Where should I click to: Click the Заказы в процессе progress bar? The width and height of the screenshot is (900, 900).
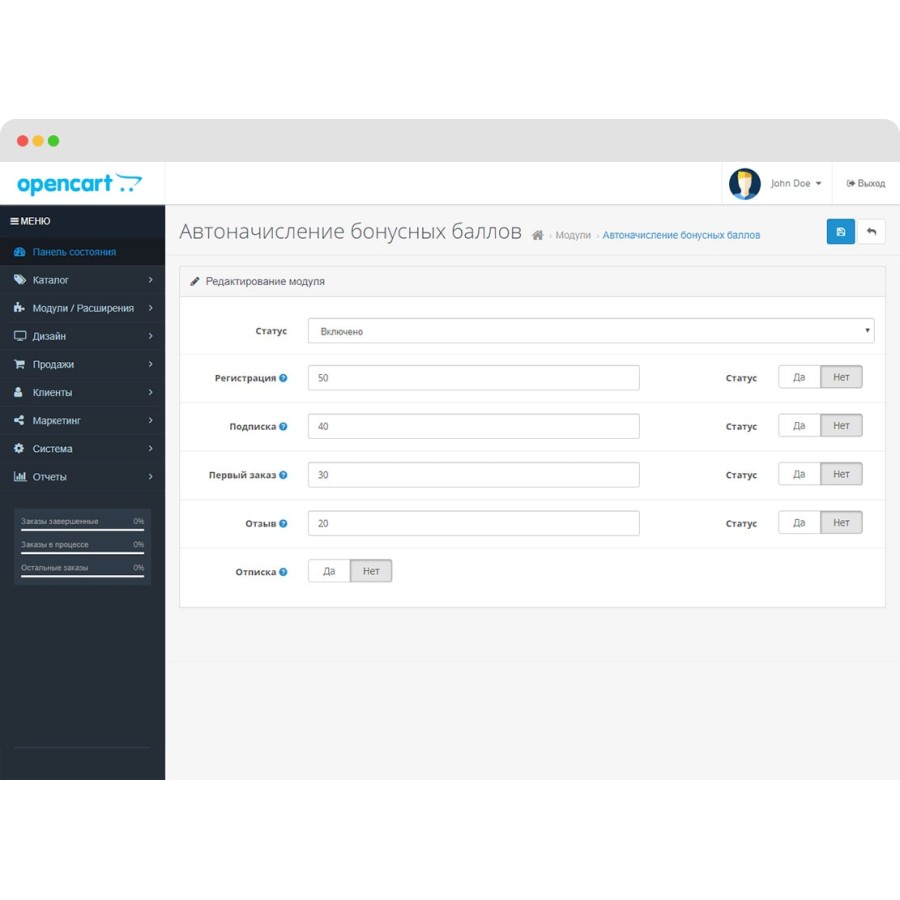[x=82, y=553]
